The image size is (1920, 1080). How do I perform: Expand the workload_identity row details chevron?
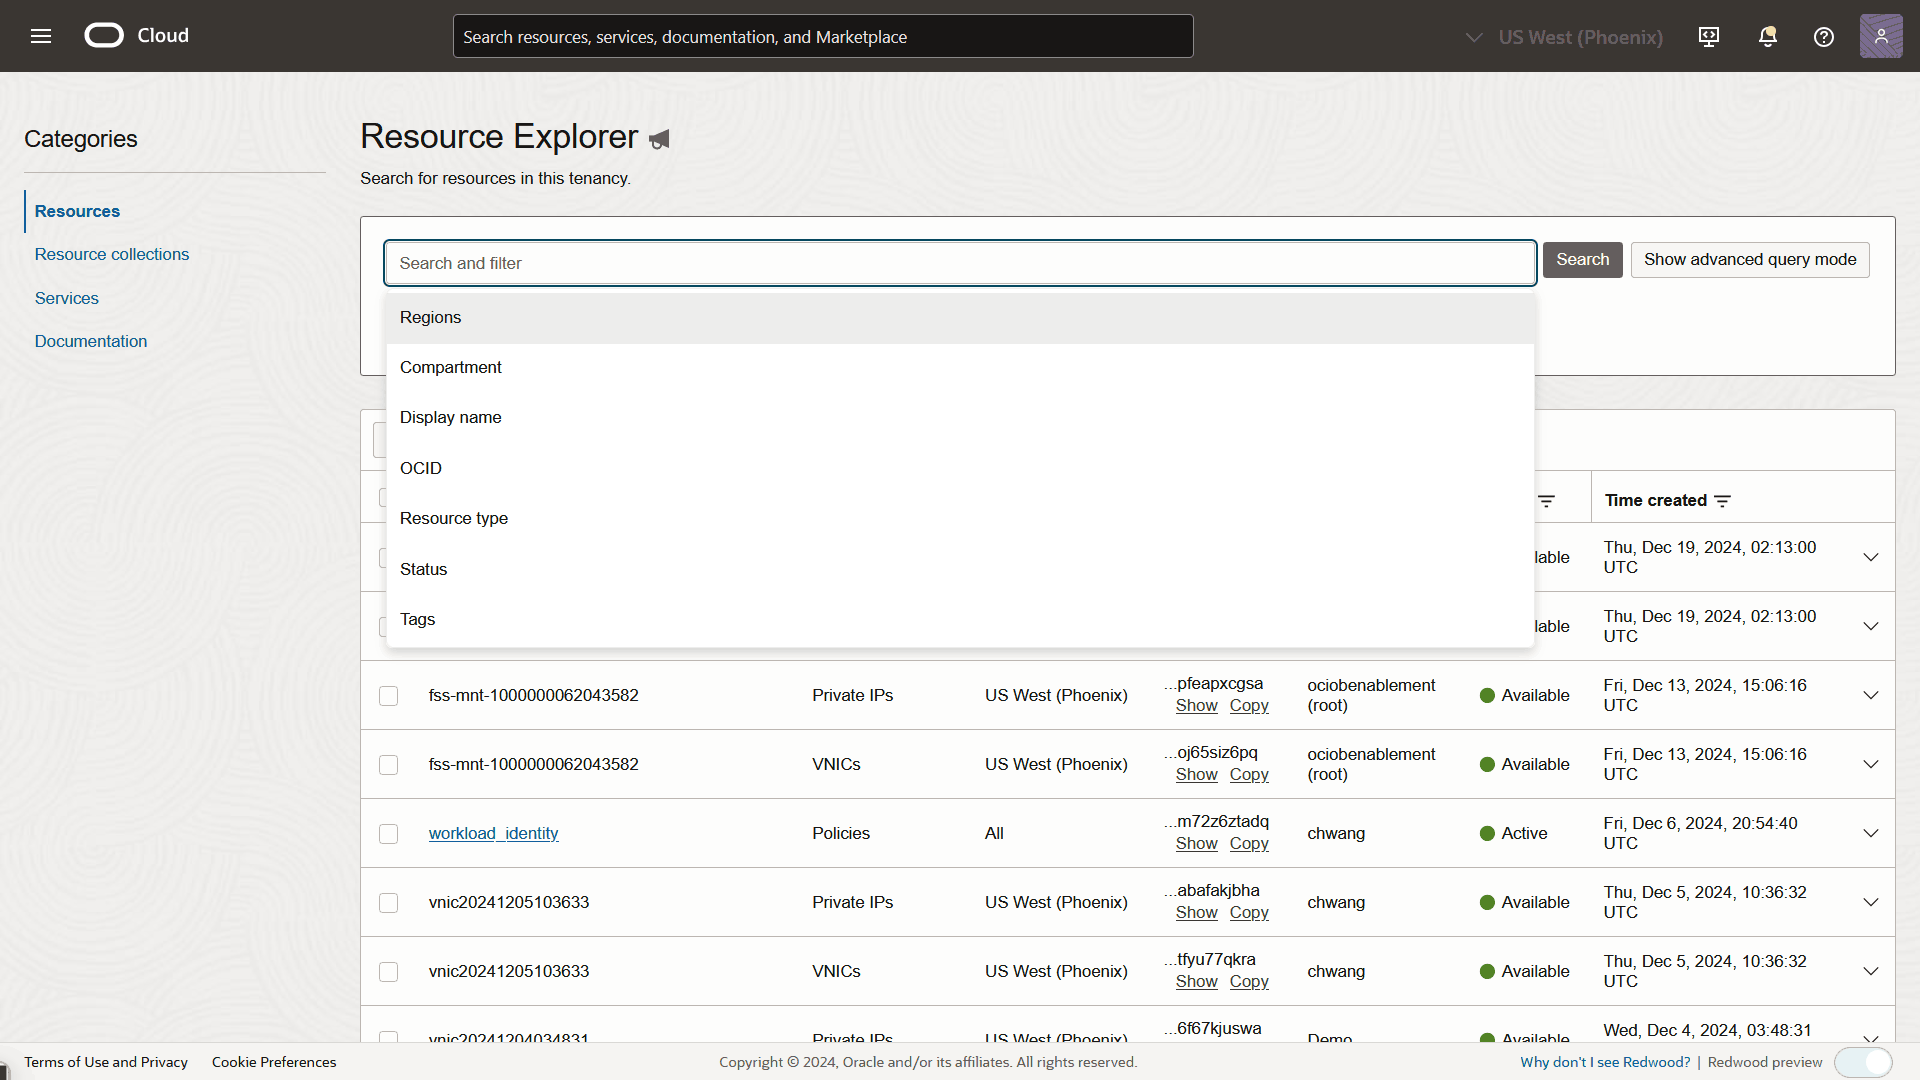(1870, 833)
